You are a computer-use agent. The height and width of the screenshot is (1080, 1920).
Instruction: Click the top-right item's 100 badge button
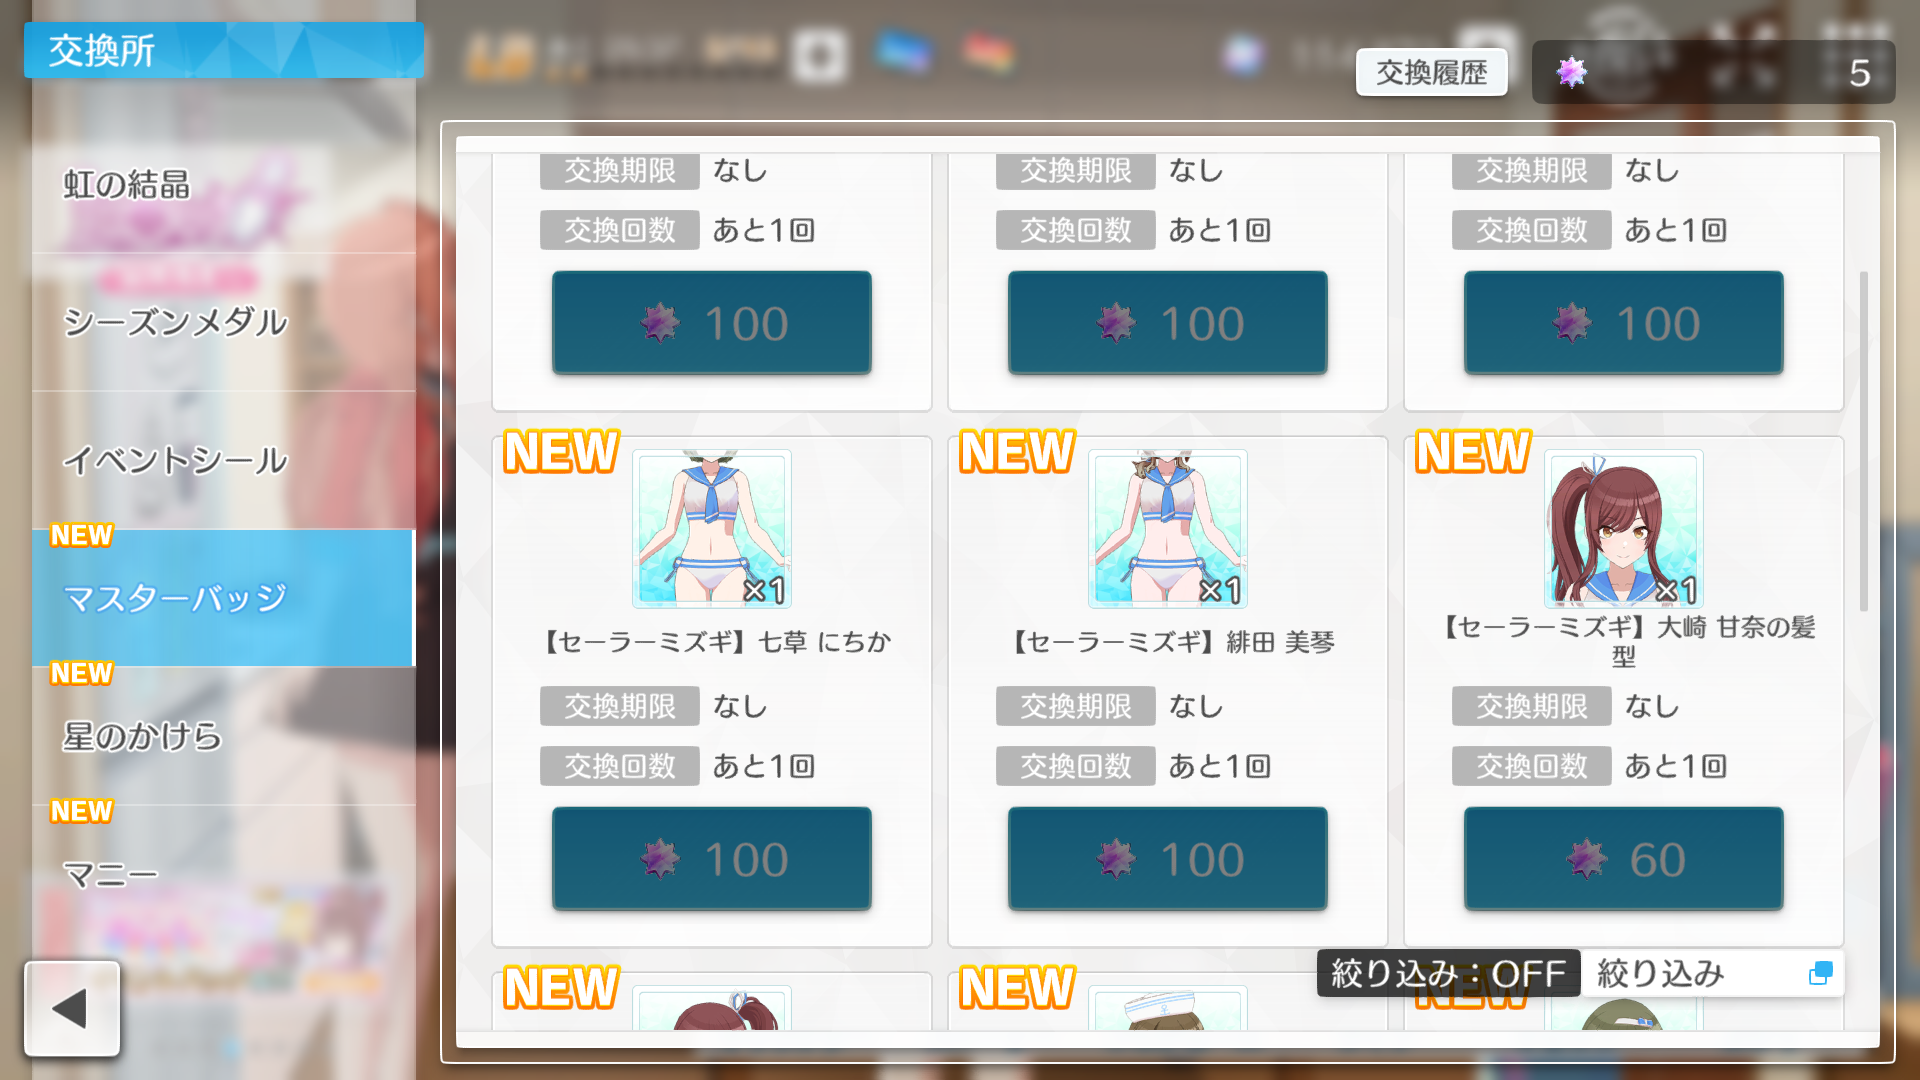pyautogui.click(x=1624, y=323)
